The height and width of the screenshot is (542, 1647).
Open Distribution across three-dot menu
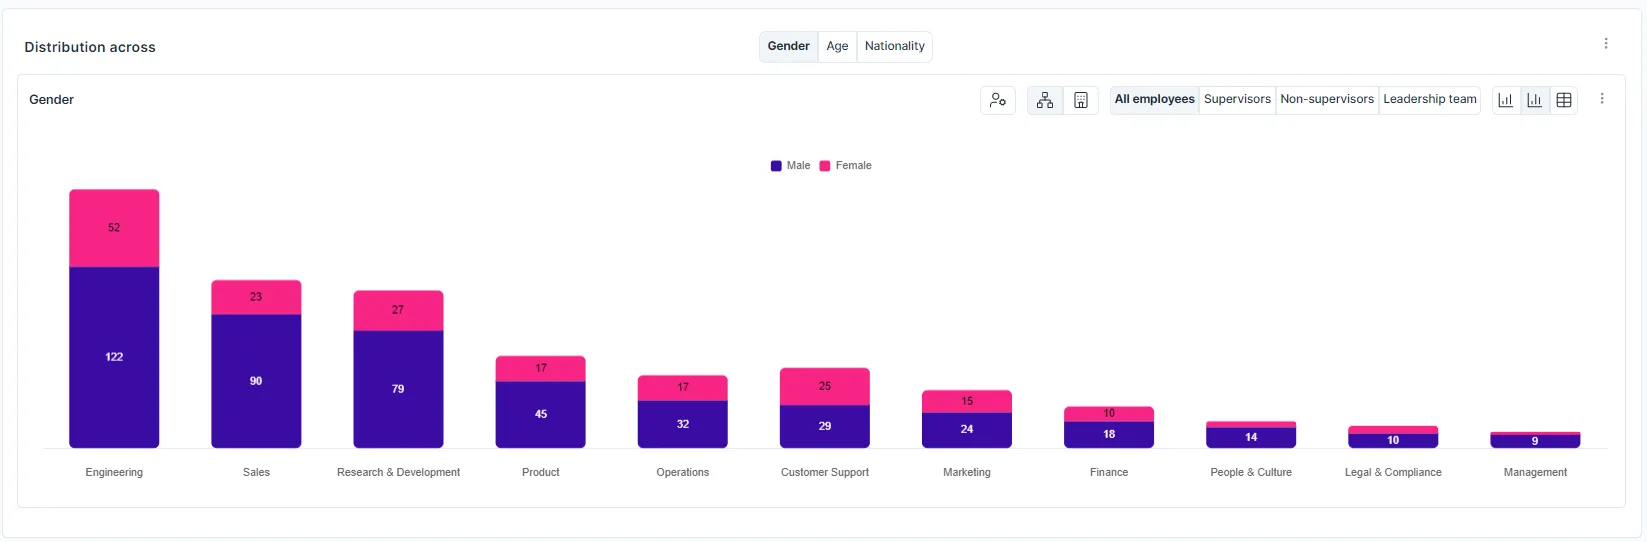click(x=1606, y=44)
